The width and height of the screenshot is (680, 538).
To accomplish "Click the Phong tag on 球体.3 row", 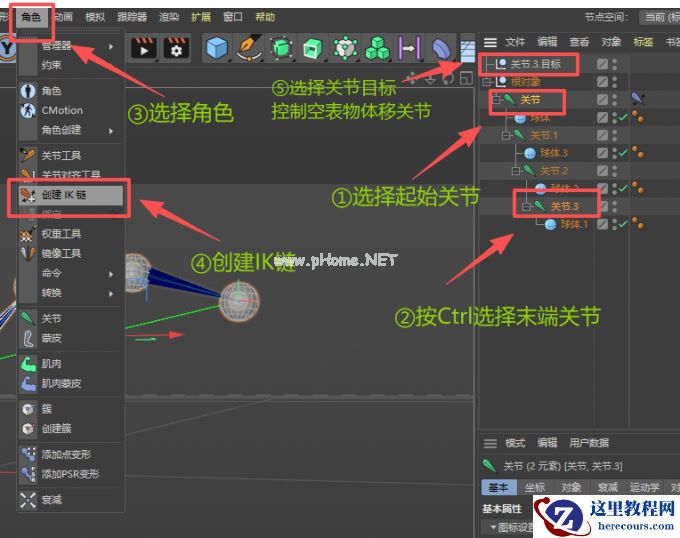I will pyautogui.click(x=638, y=152).
